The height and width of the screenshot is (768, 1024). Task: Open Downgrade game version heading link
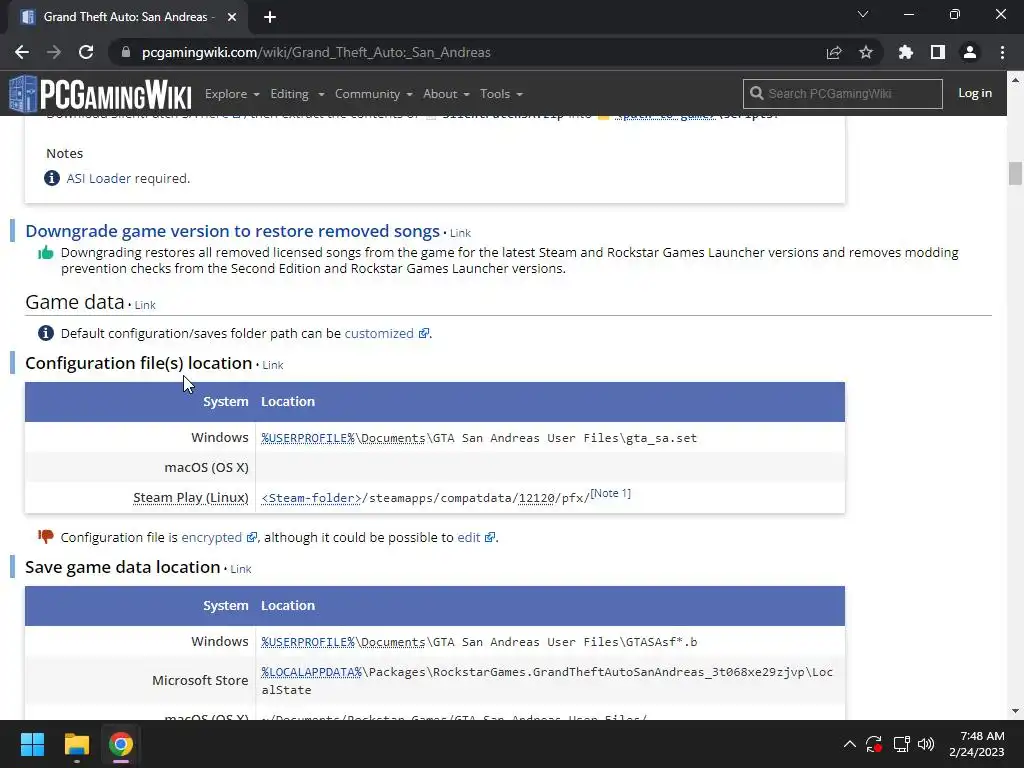[232, 231]
